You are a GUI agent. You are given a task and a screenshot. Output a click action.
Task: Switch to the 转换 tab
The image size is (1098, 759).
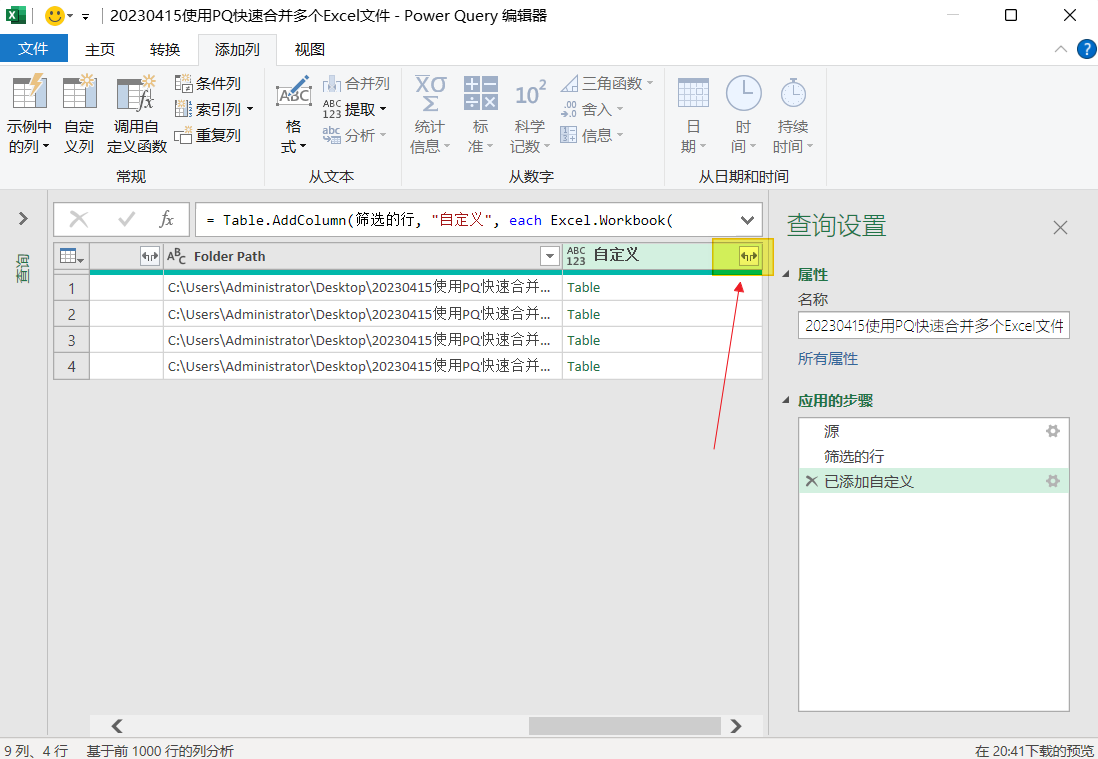click(165, 49)
